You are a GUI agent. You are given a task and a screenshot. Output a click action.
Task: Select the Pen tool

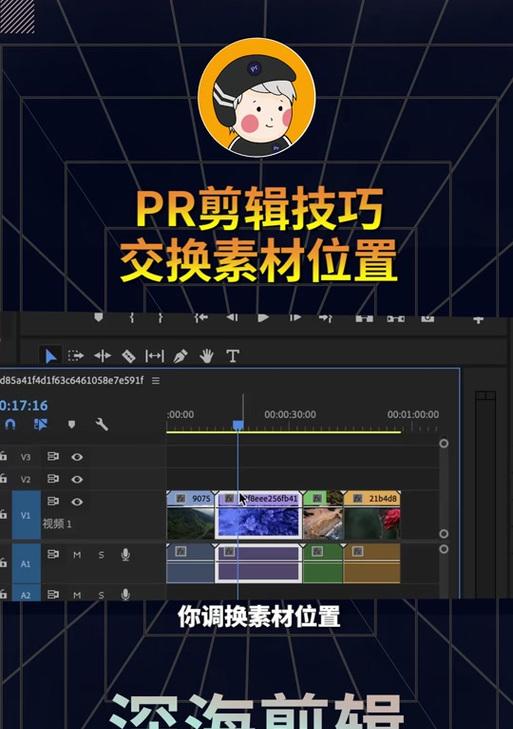180,356
